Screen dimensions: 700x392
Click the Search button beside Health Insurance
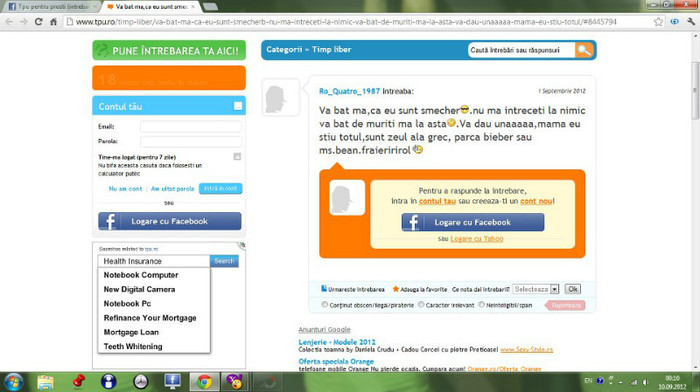coord(224,261)
